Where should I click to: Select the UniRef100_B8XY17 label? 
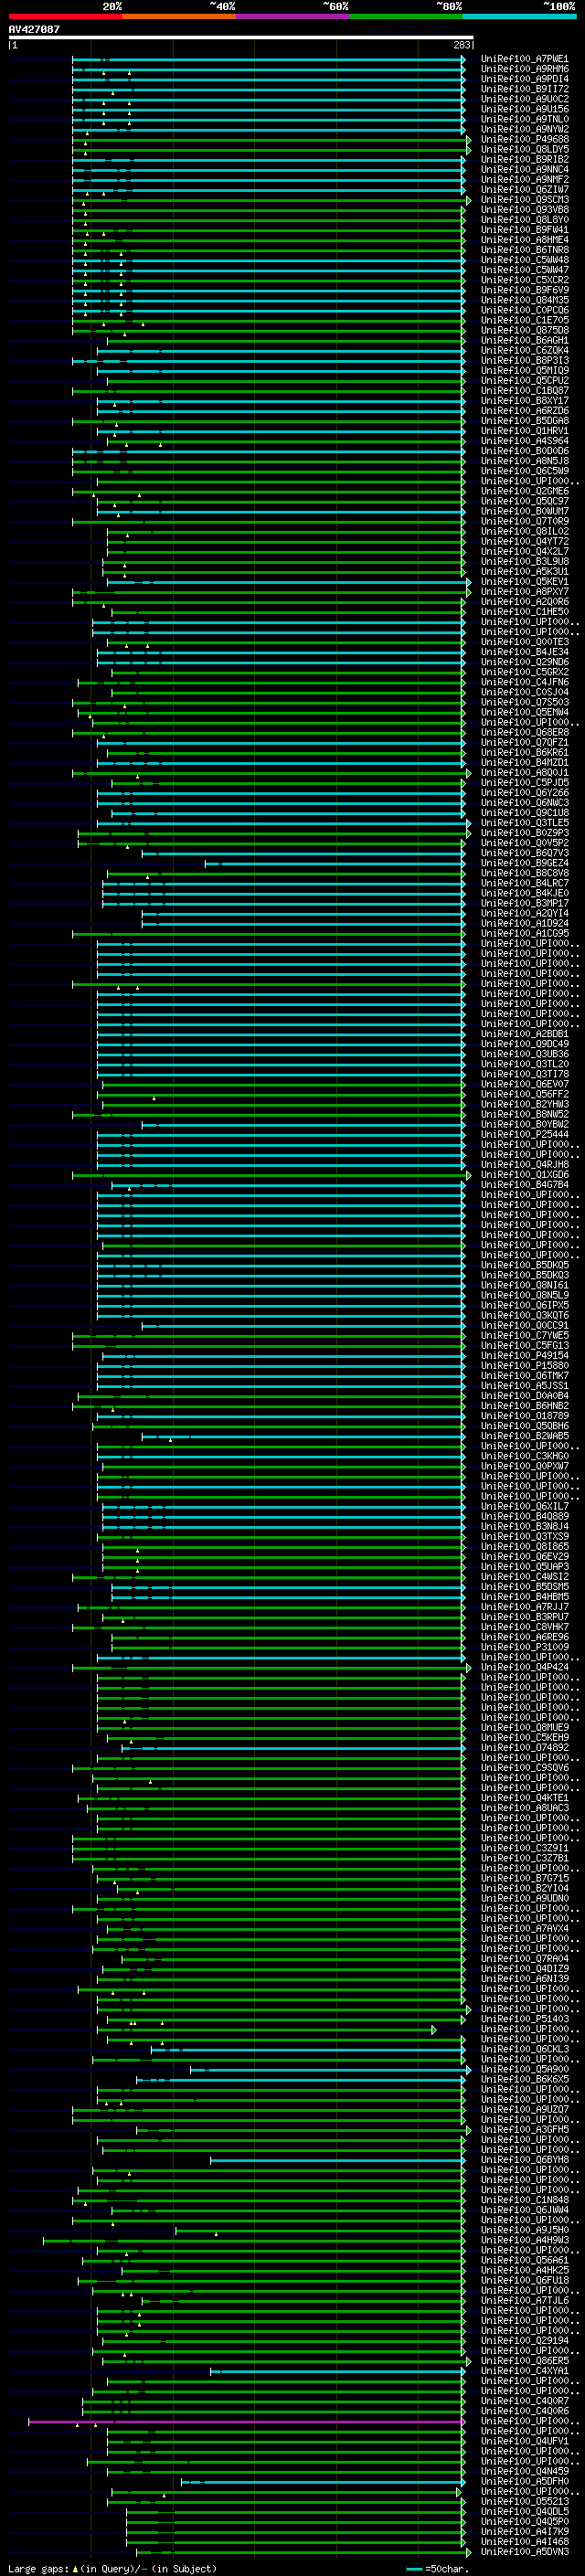(x=524, y=401)
